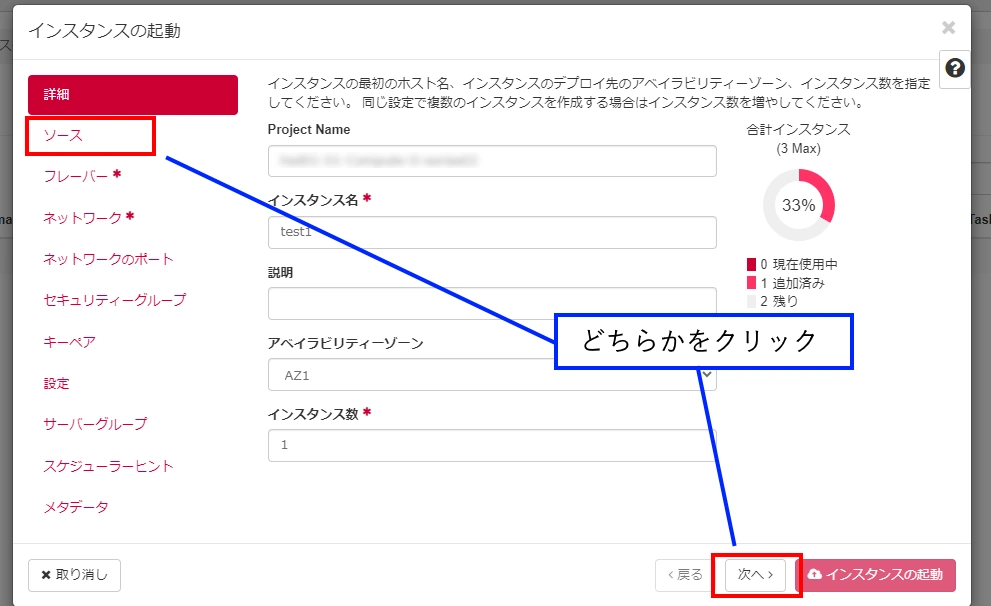Click the 説明 text field
Image resolution: width=991 pixels, height=606 pixels.
pyautogui.click(x=492, y=303)
